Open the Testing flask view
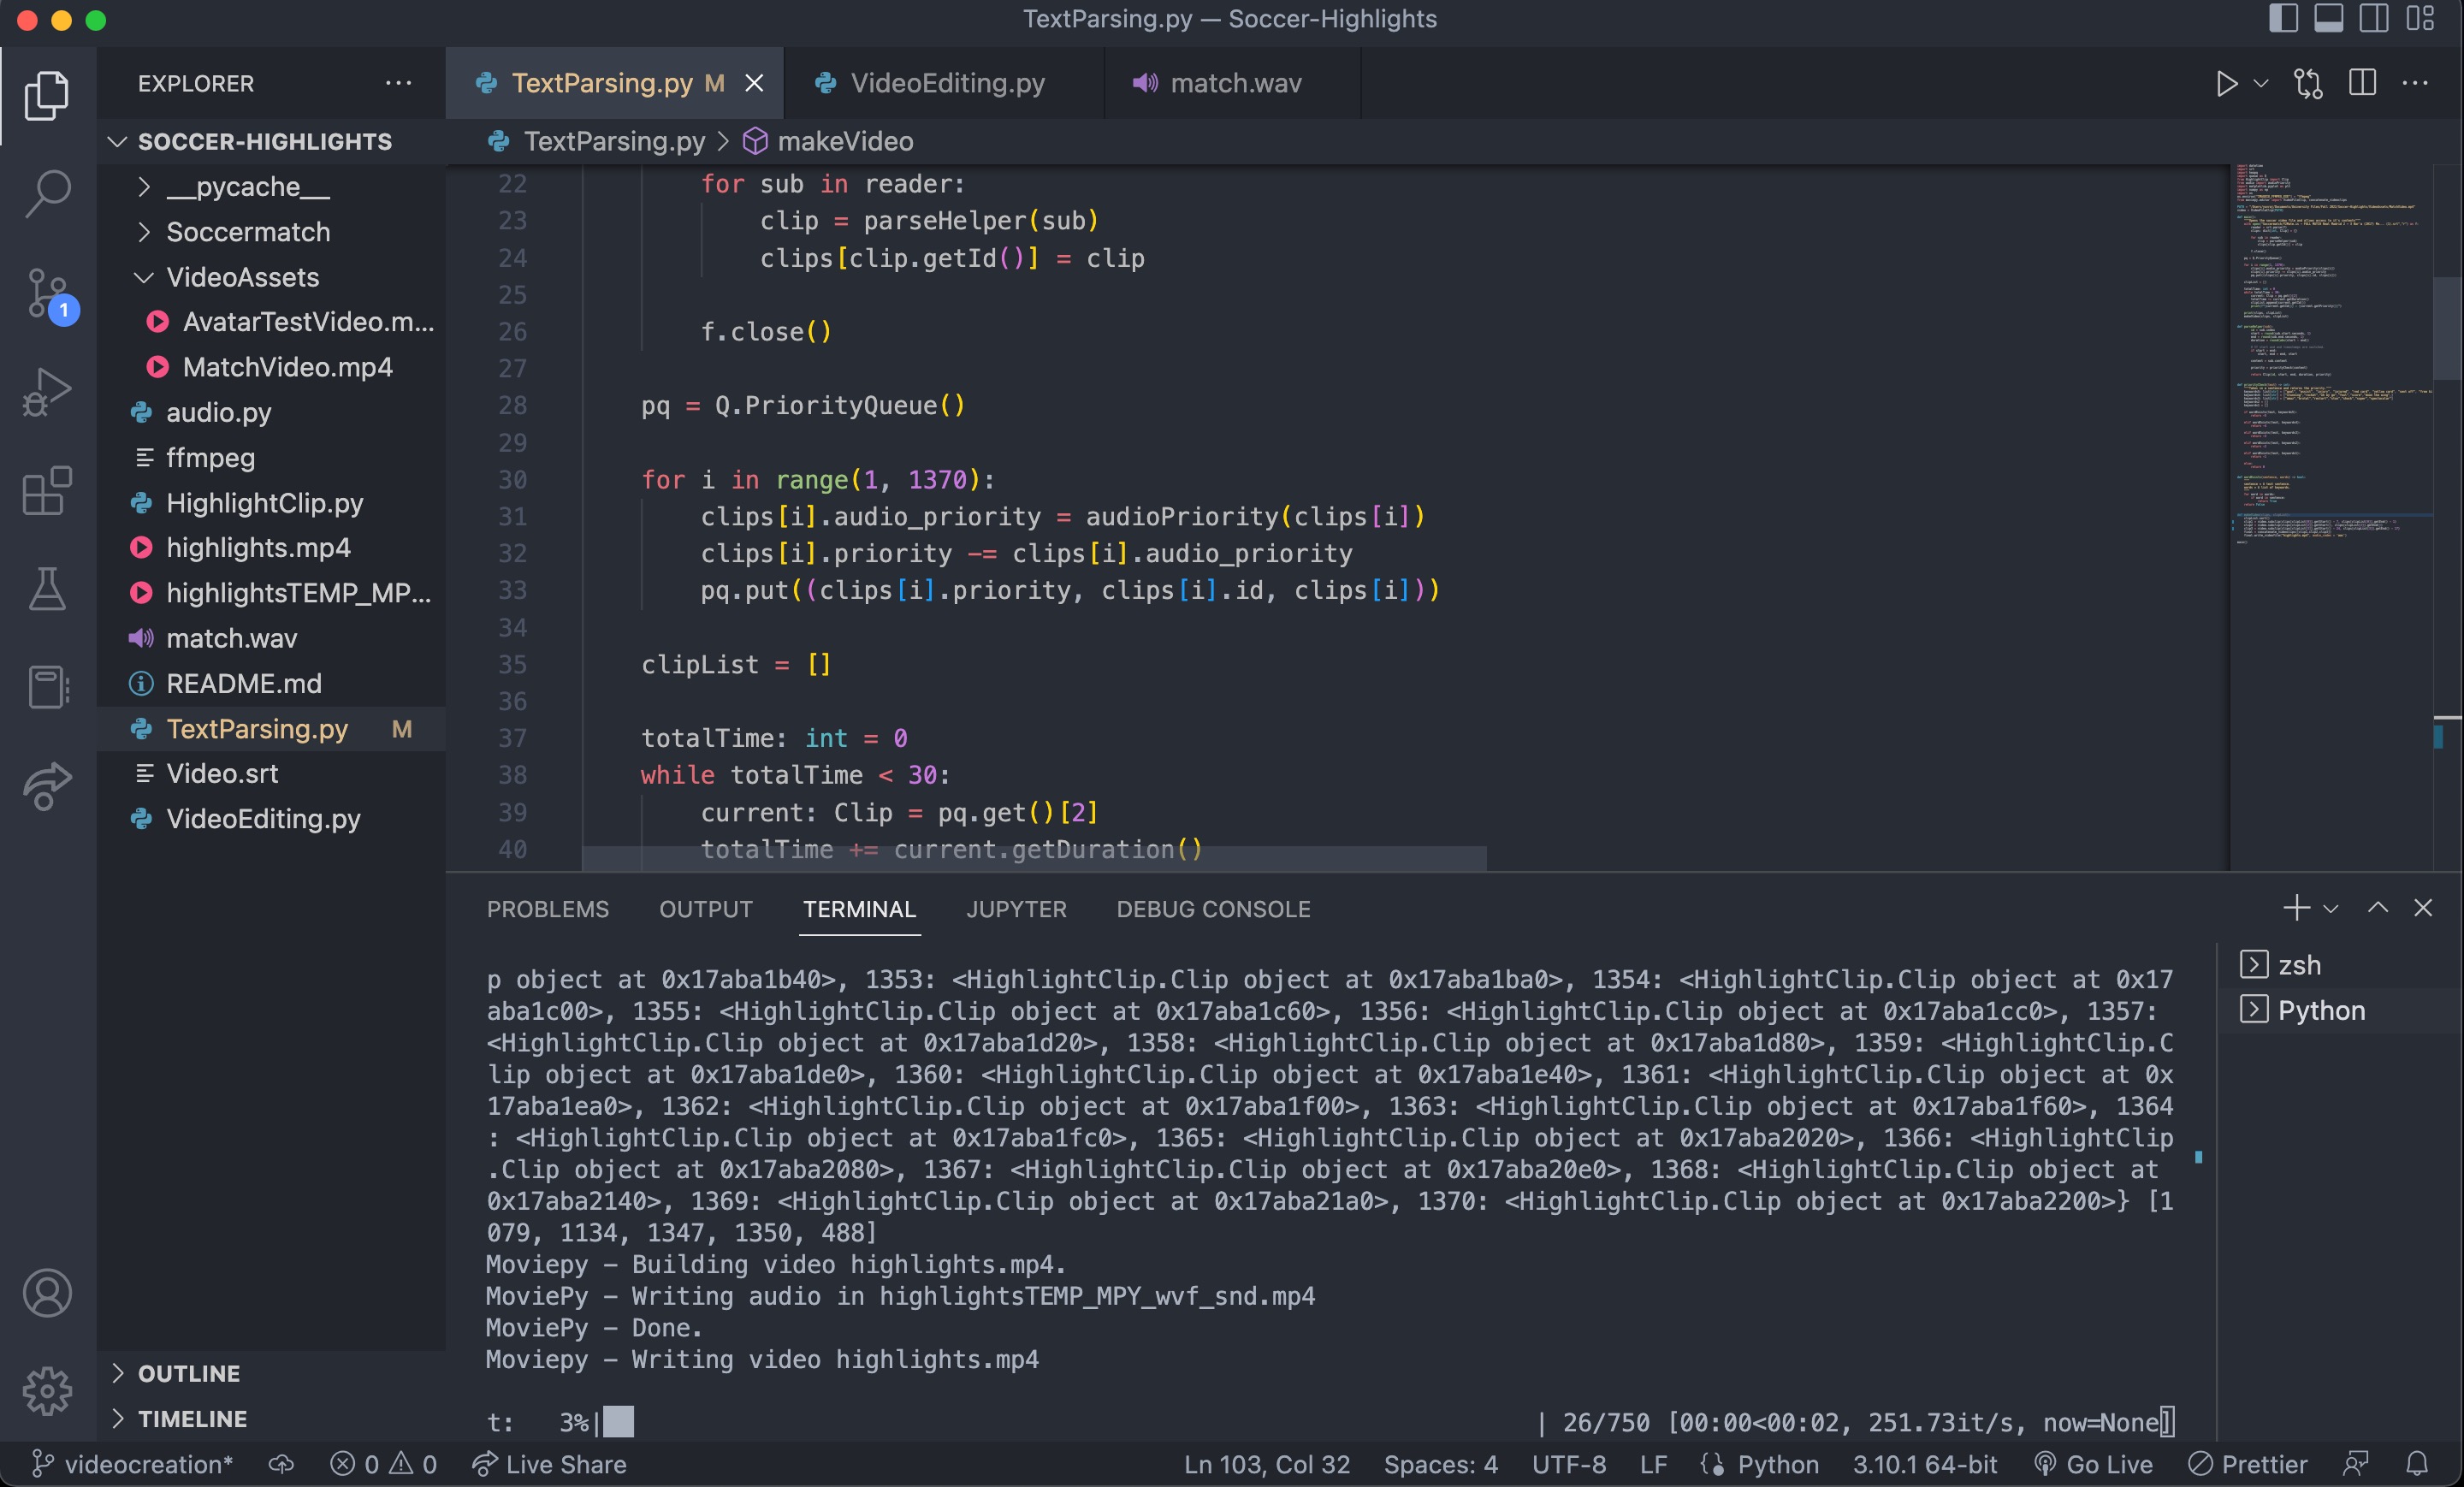Viewport: 2464px width, 1487px height. [x=47, y=589]
